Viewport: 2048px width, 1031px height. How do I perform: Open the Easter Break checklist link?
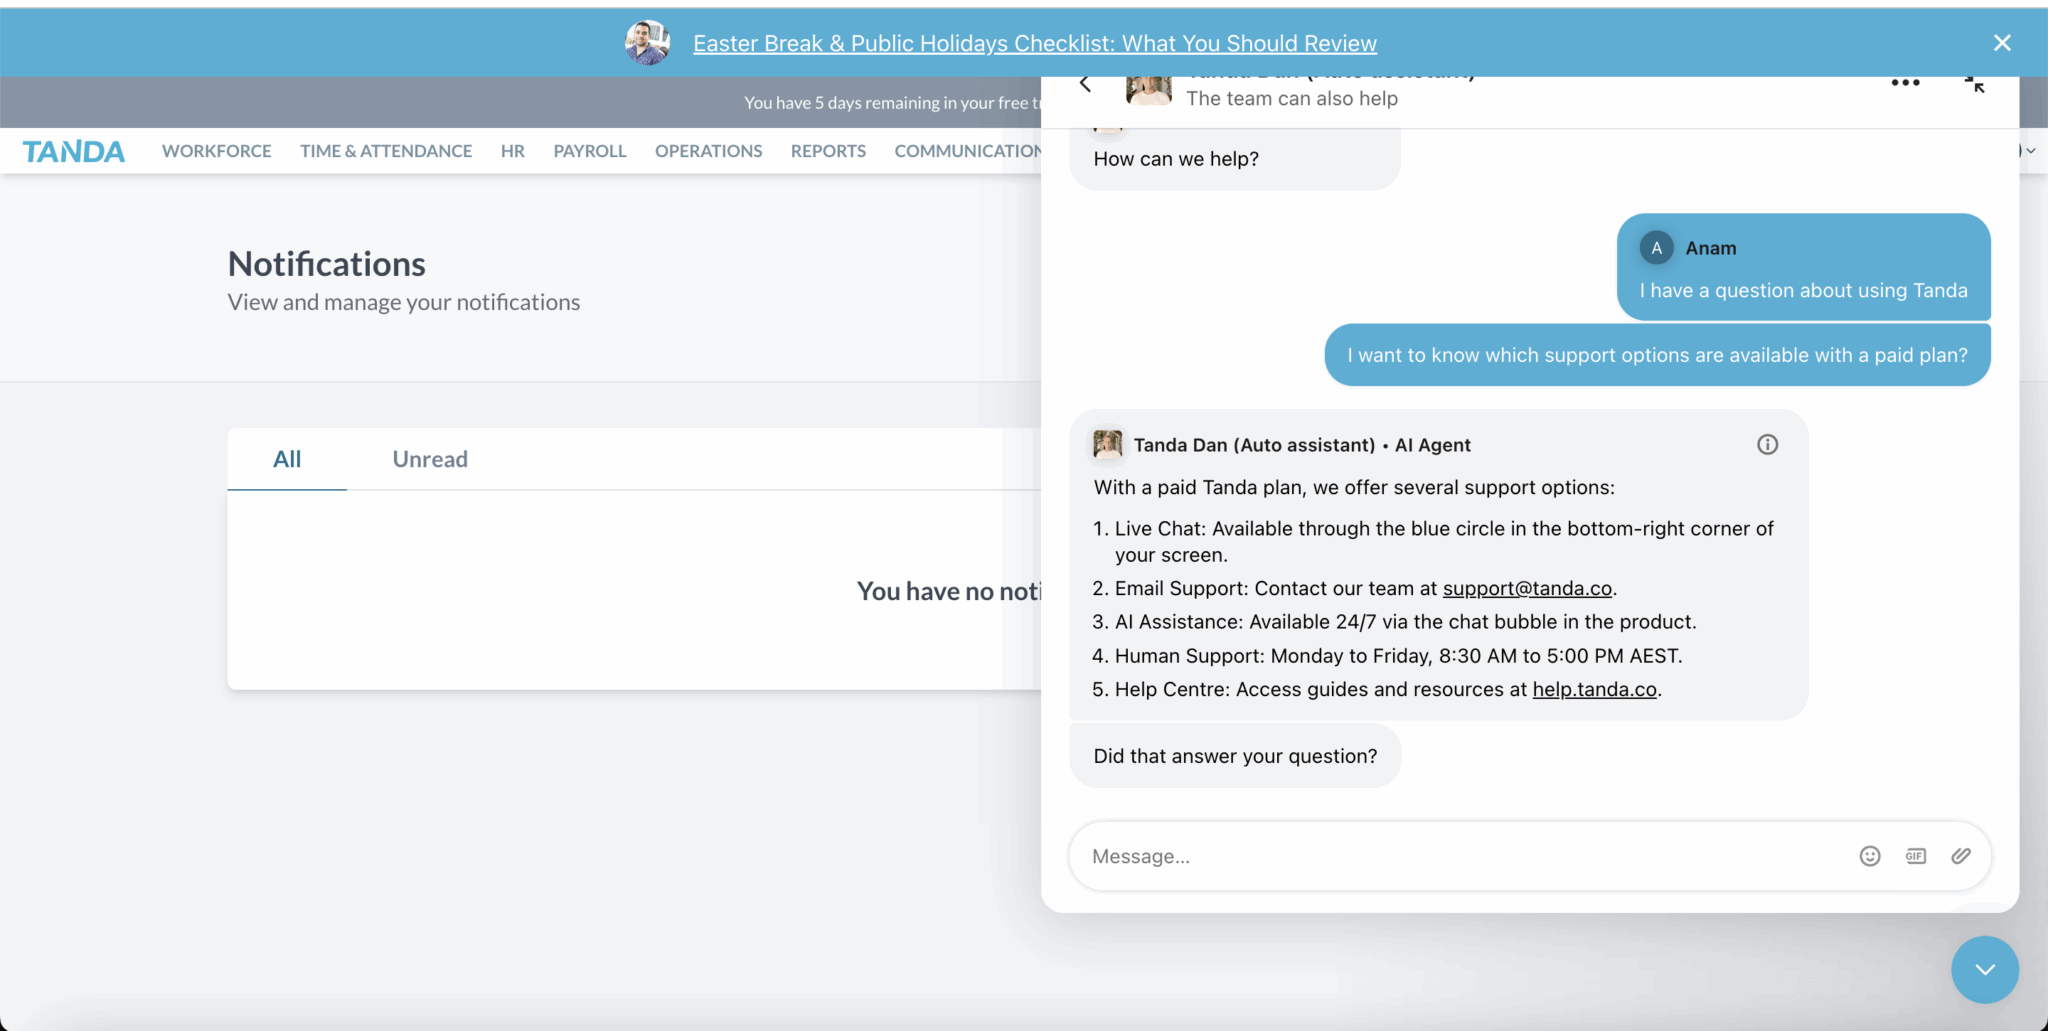pos(1034,43)
